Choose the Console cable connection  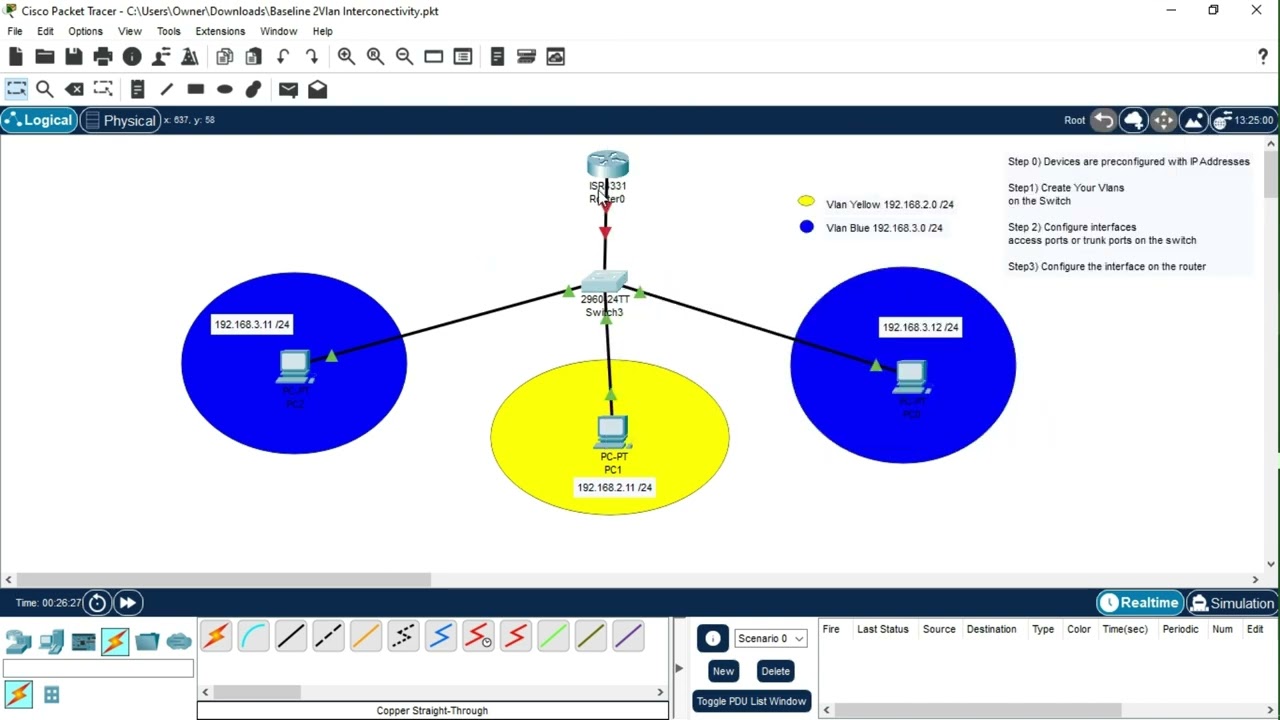(x=253, y=636)
